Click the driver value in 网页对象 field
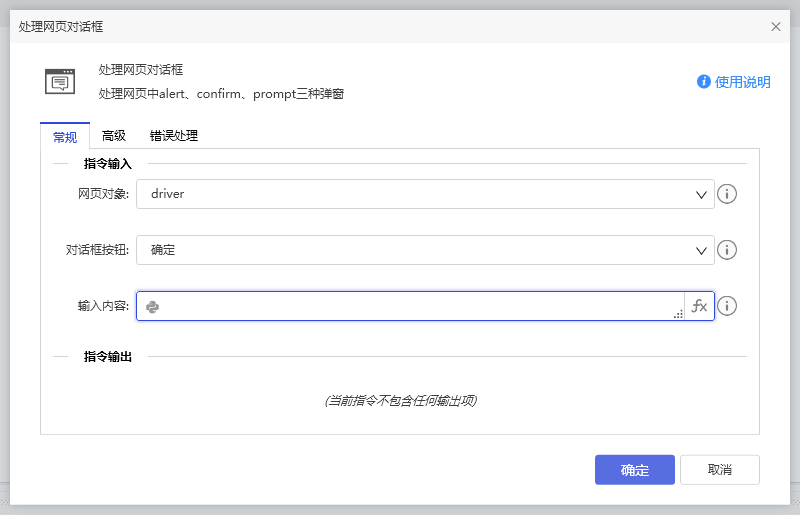Viewport: 800px width, 515px height. (168, 194)
